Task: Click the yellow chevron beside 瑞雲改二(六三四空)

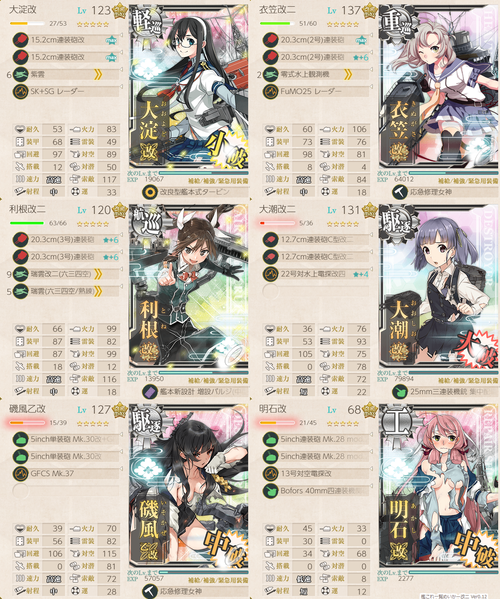Action: 98,274
